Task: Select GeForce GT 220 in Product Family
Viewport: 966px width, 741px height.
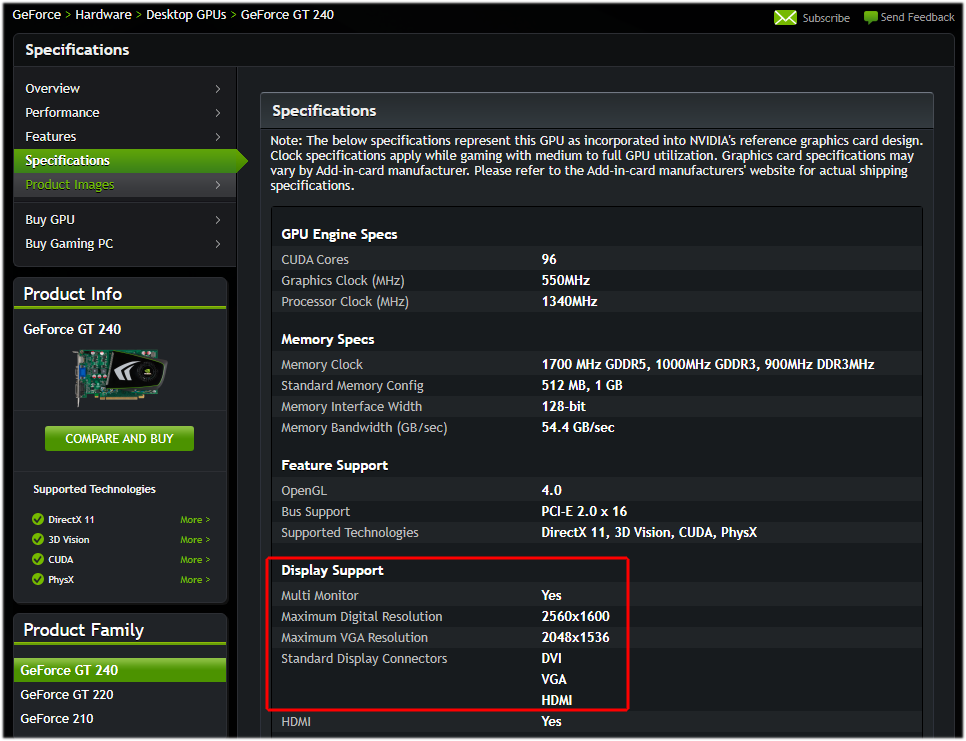Action: click(67, 694)
